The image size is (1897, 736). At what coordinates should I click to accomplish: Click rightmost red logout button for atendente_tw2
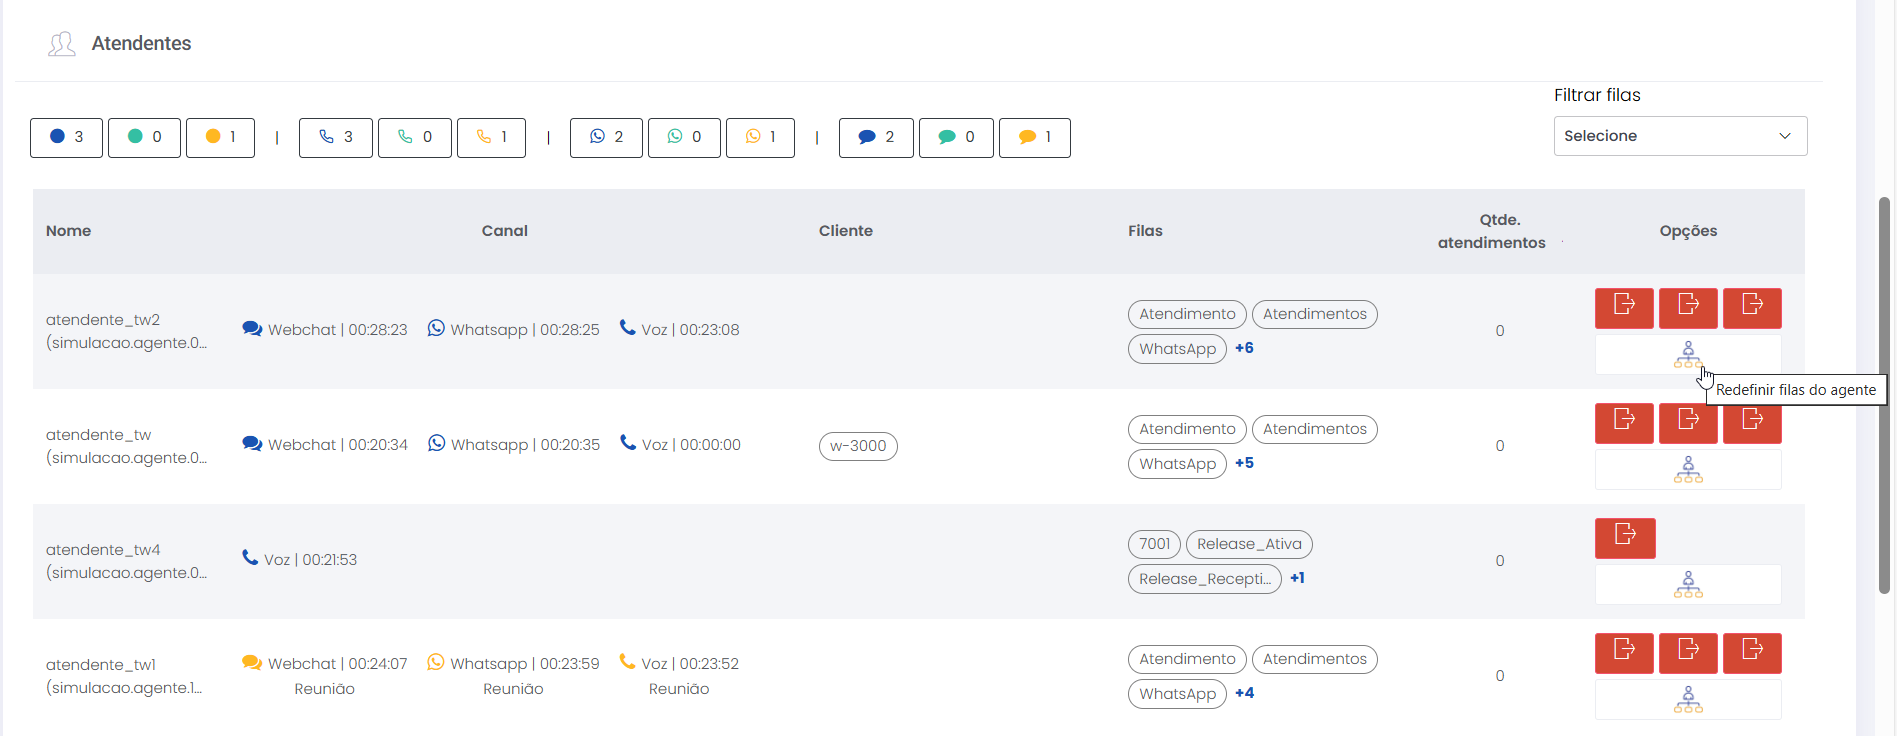click(1751, 308)
